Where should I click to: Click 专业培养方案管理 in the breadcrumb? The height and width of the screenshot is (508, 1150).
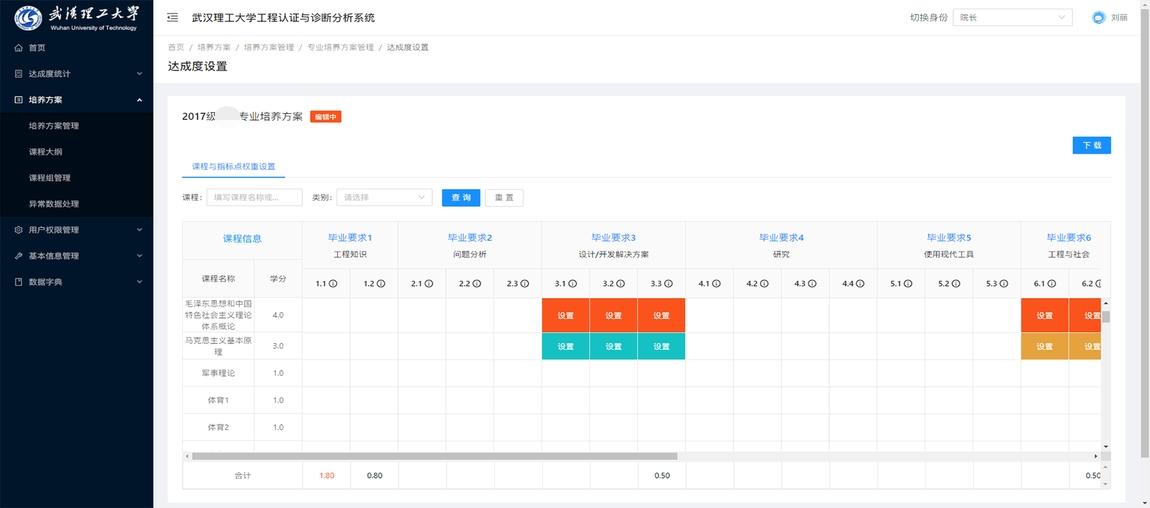point(340,47)
